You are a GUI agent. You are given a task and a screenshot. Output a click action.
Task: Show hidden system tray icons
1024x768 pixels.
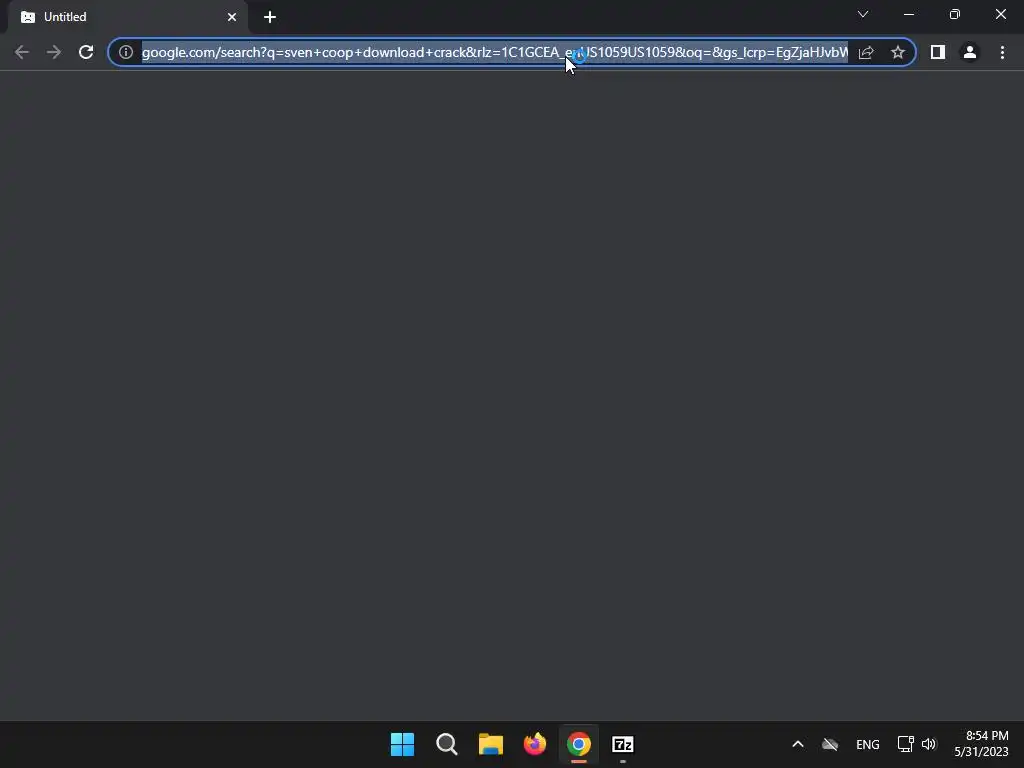(x=798, y=744)
